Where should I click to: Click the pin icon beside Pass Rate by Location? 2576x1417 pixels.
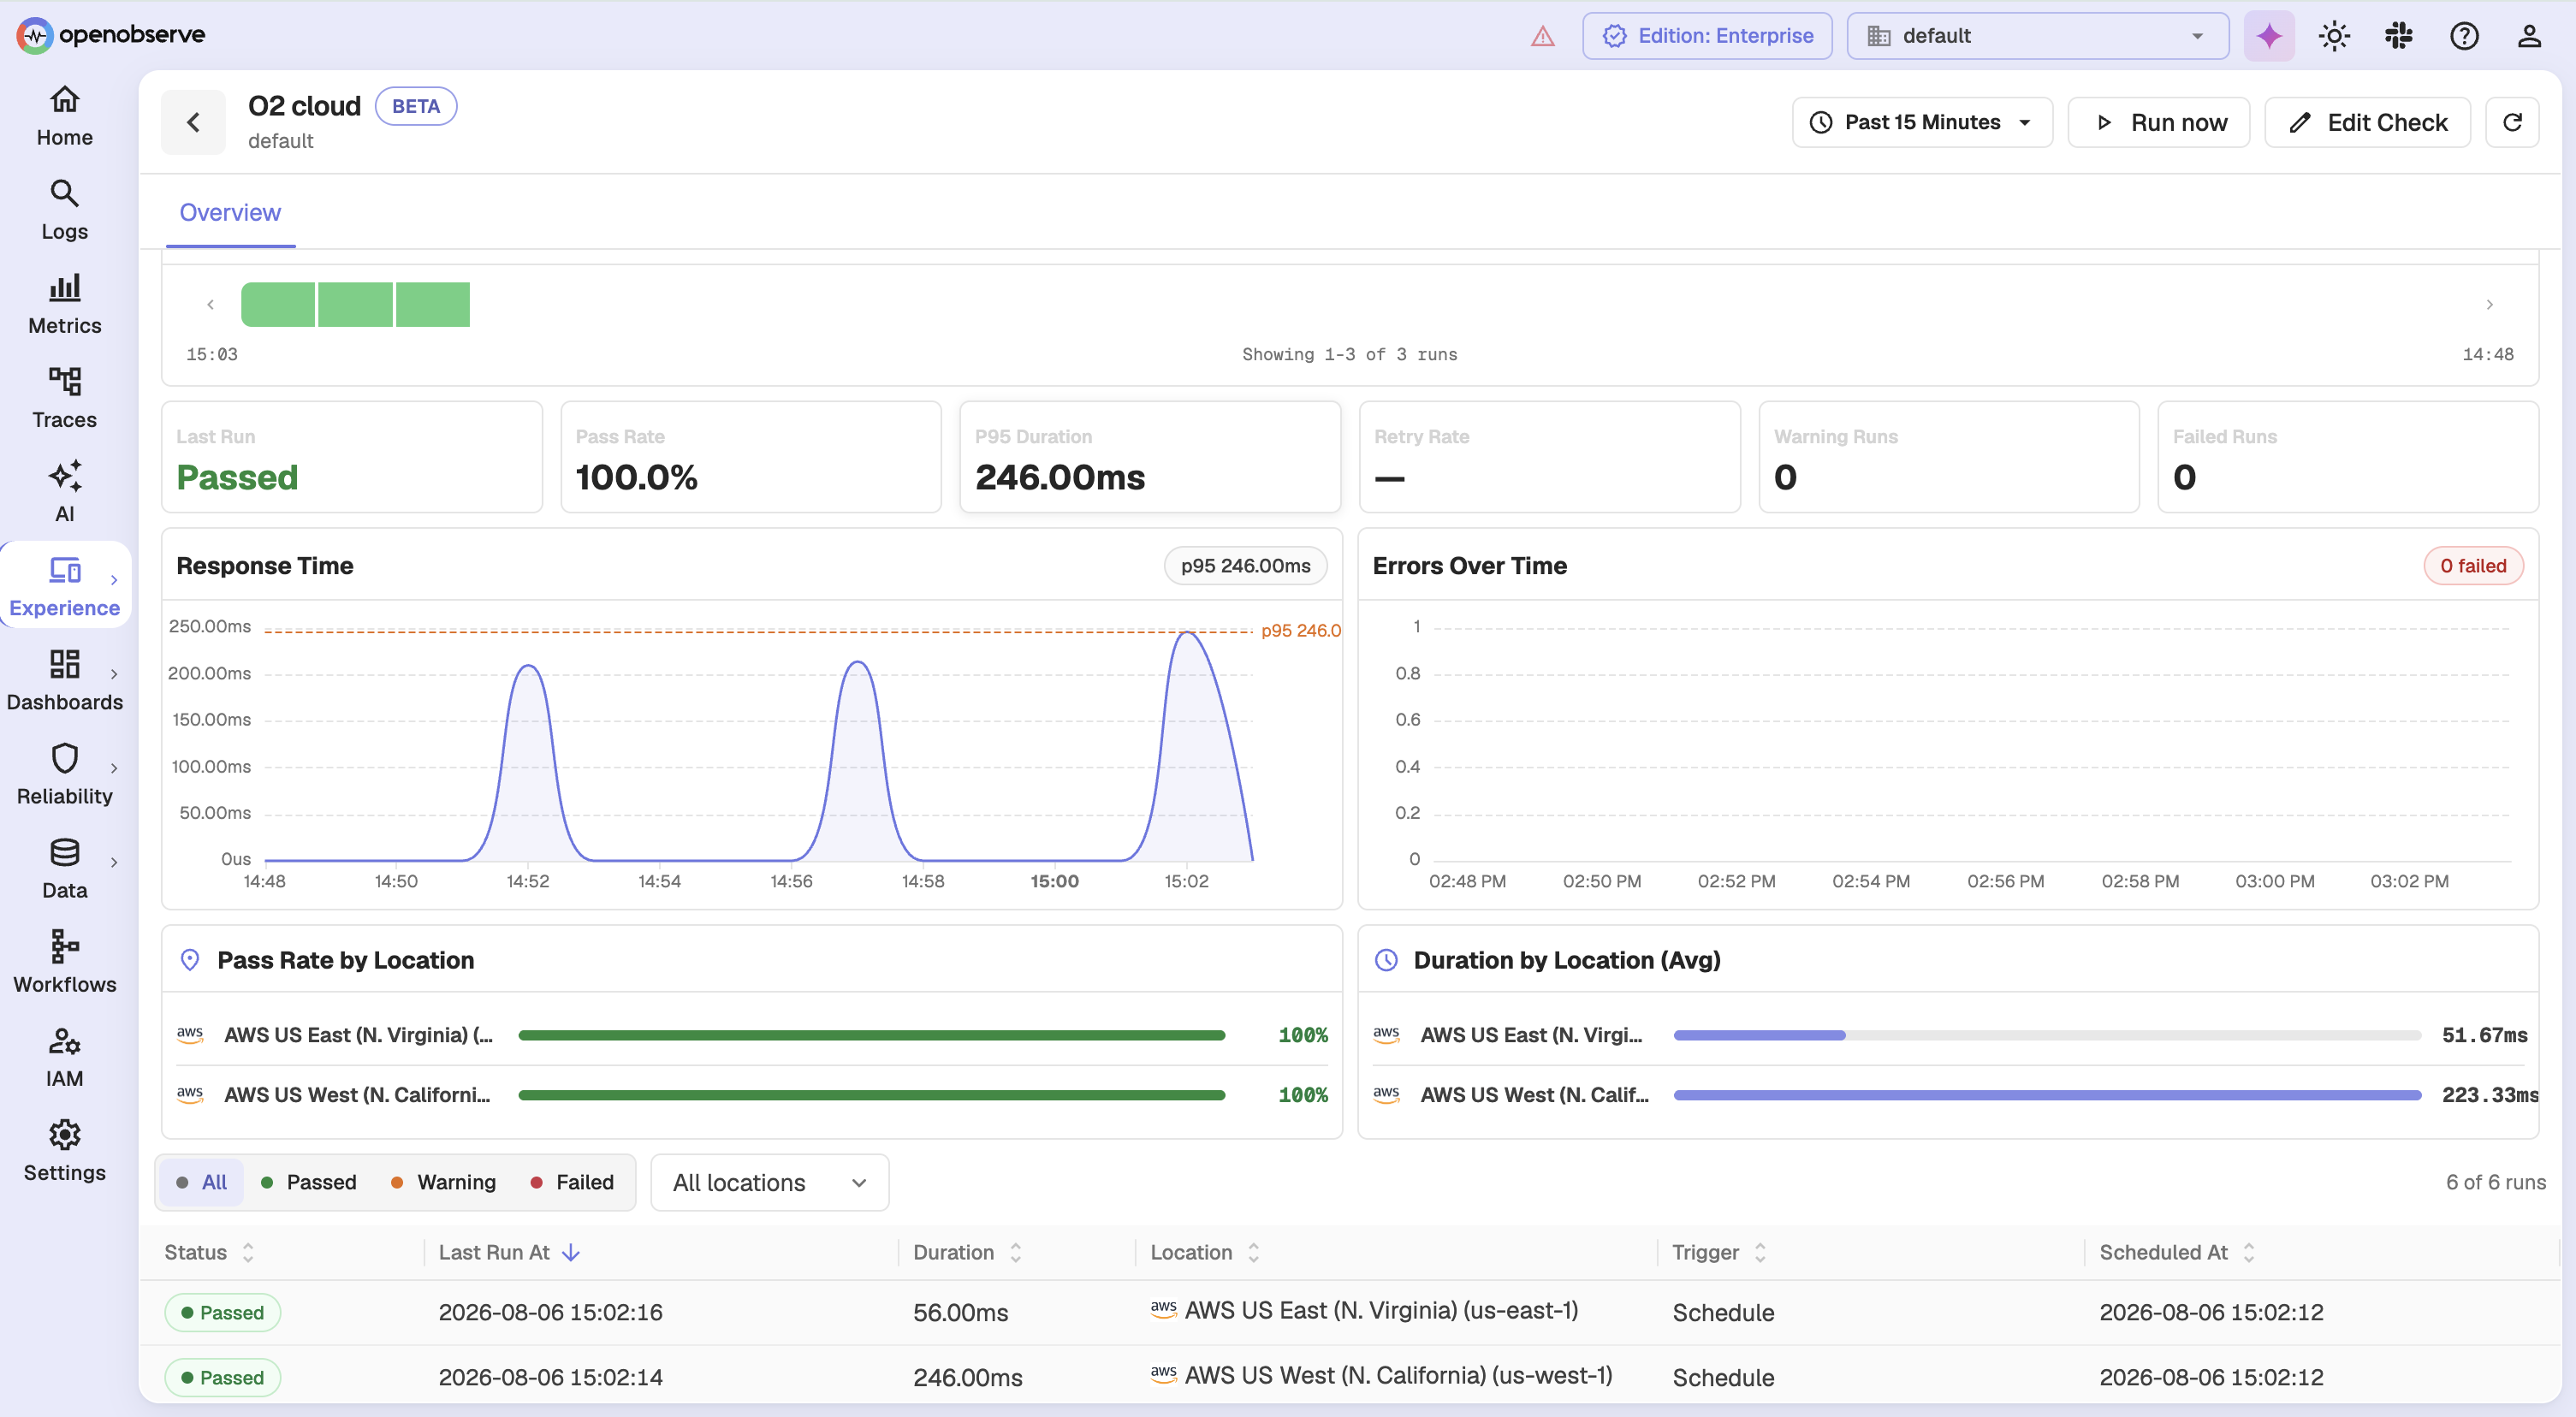click(190, 960)
